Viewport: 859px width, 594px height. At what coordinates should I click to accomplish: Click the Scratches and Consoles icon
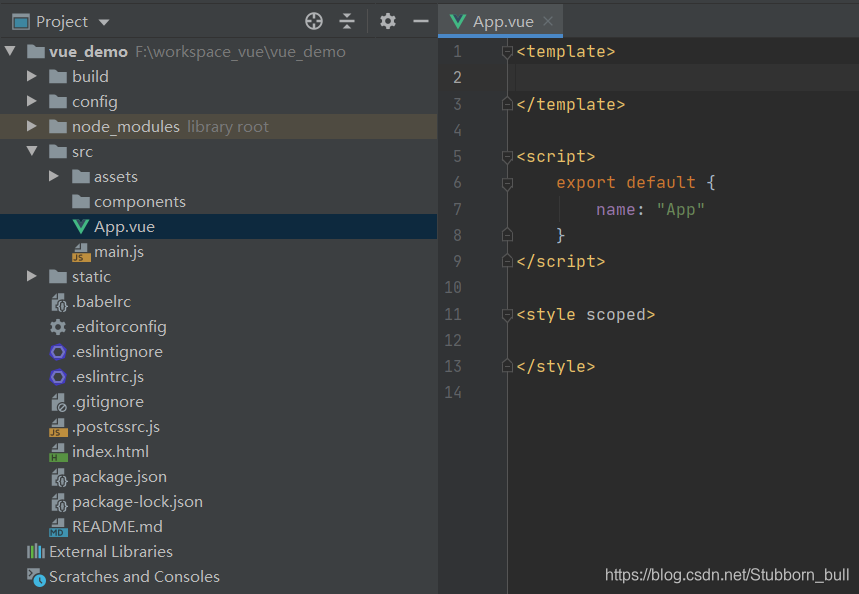pyautogui.click(x=36, y=577)
